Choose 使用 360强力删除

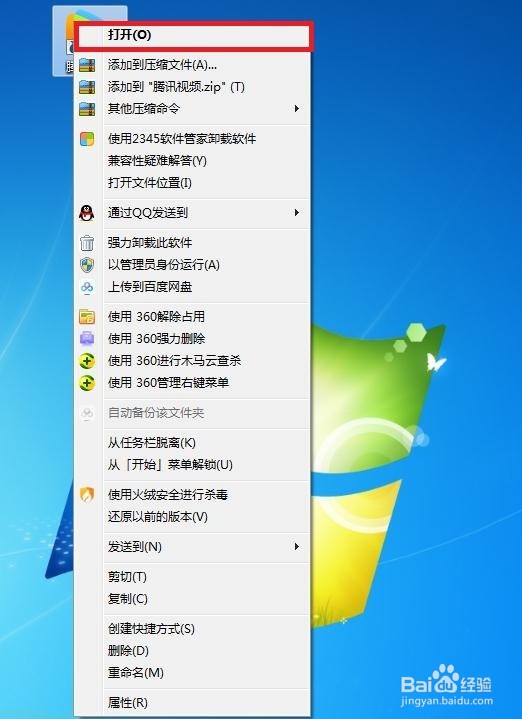(194, 339)
